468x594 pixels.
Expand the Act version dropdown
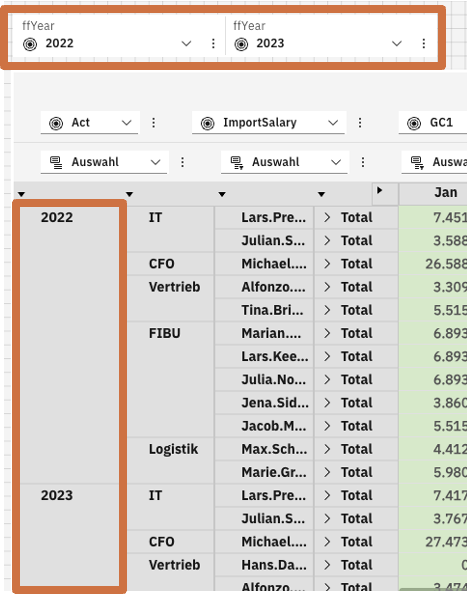pos(127,123)
